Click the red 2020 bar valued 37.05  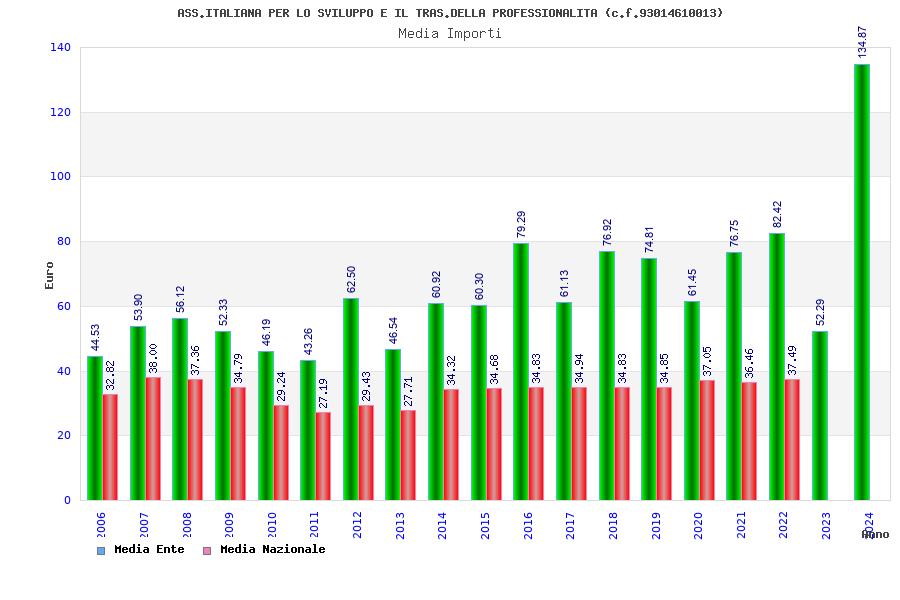click(707, 440)
